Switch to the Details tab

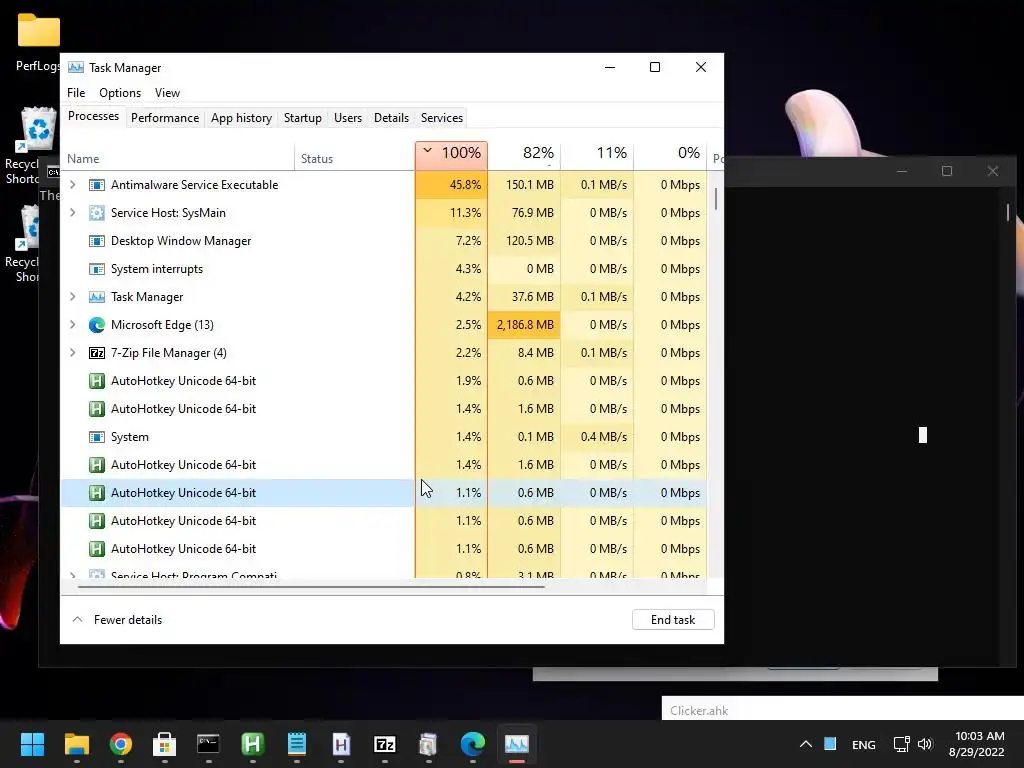coord(391,118)
